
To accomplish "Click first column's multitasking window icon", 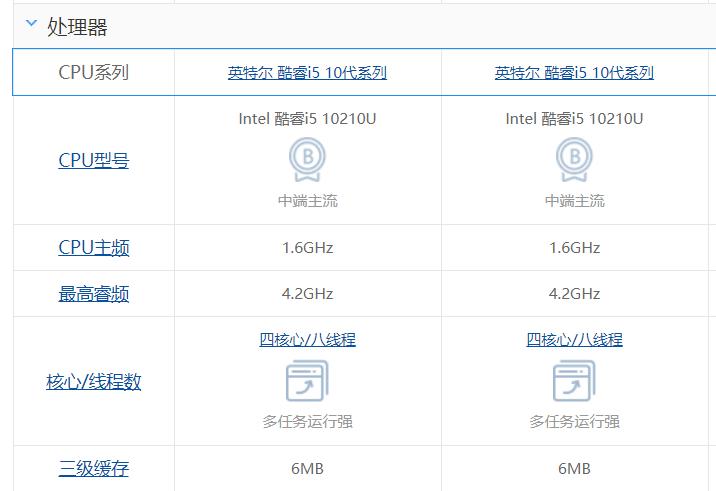I will point(307,381).
